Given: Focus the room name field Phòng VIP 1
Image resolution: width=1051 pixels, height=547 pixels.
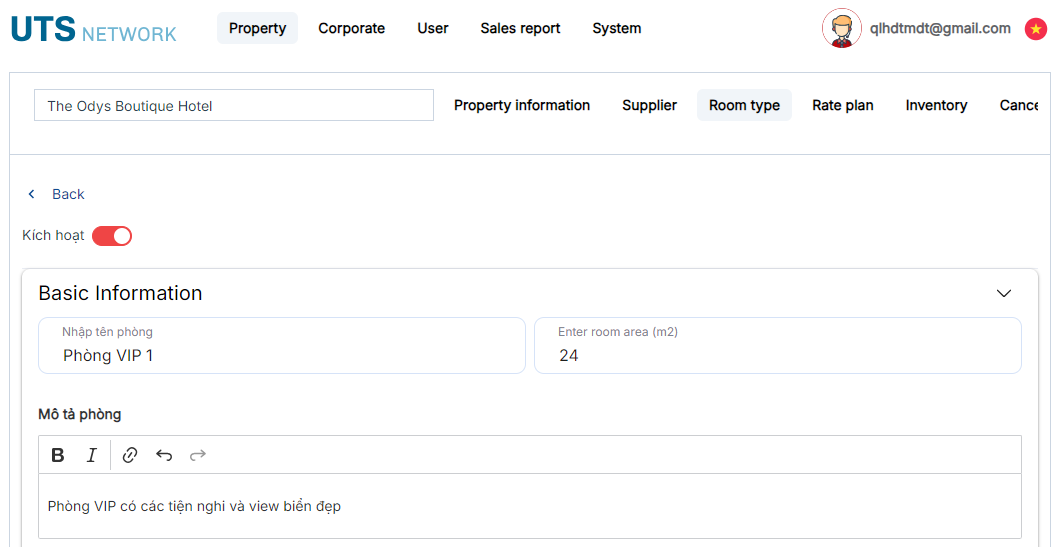Looking at the screenshot, I should coord(282,345).
